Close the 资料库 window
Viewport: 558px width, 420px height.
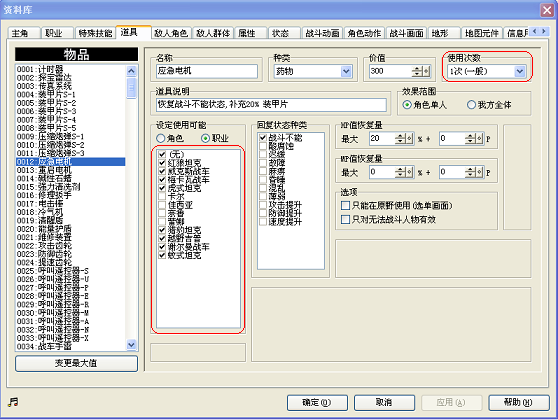pos(547,10)
